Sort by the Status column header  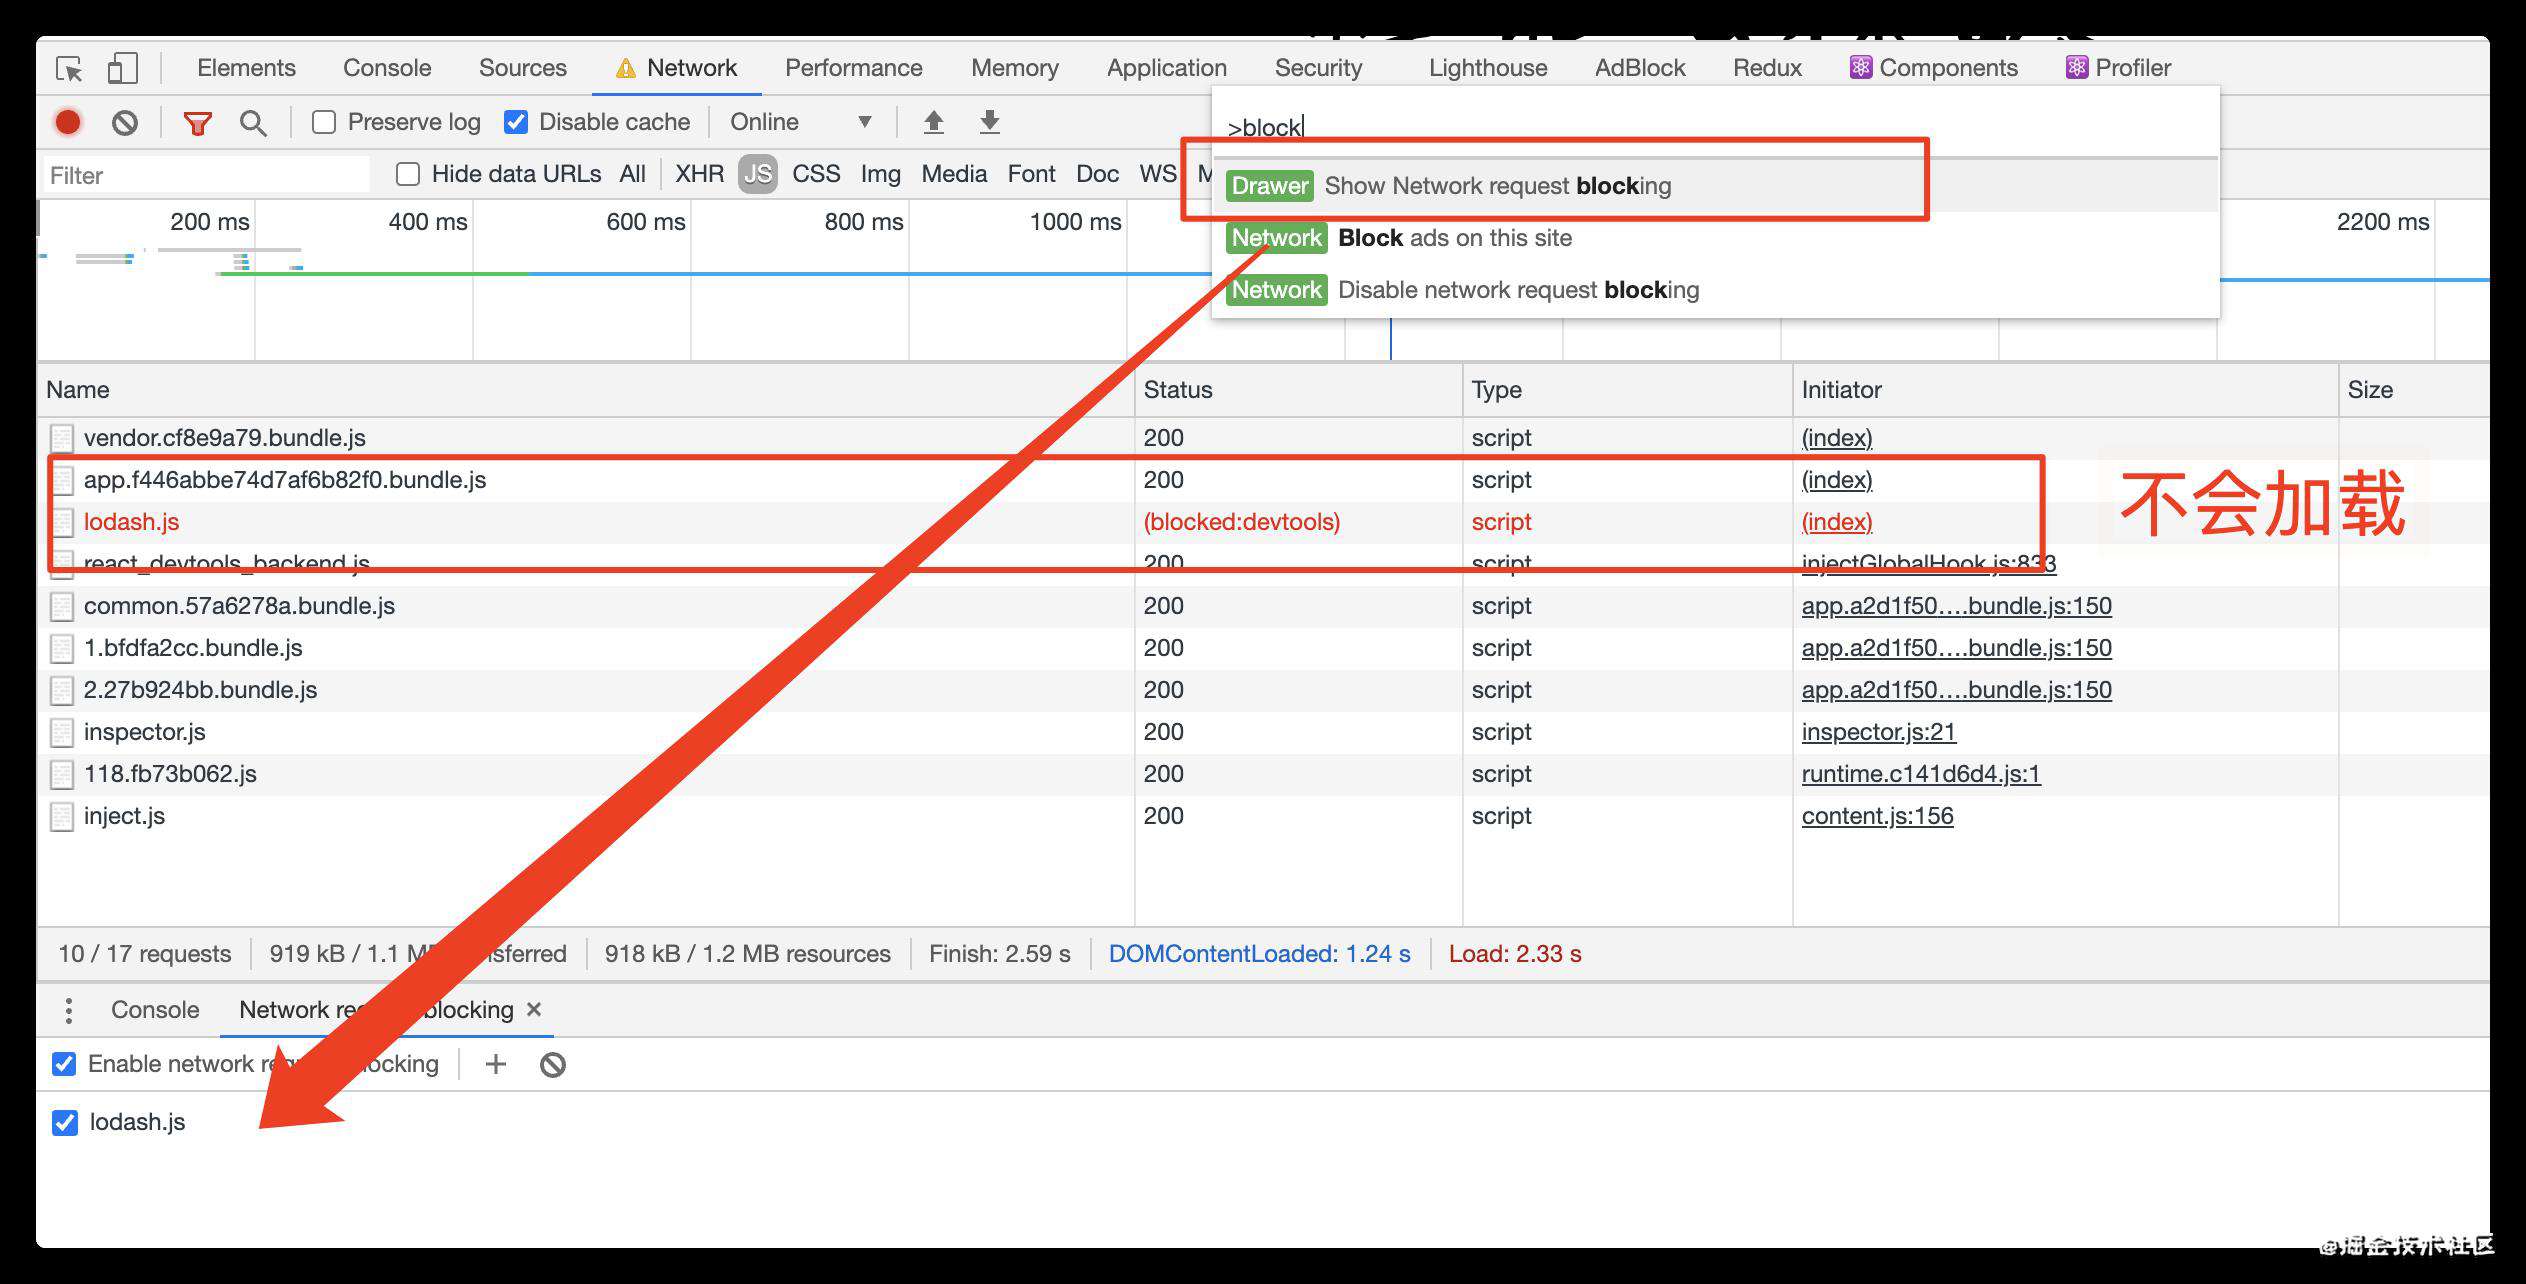[1299, 390]
